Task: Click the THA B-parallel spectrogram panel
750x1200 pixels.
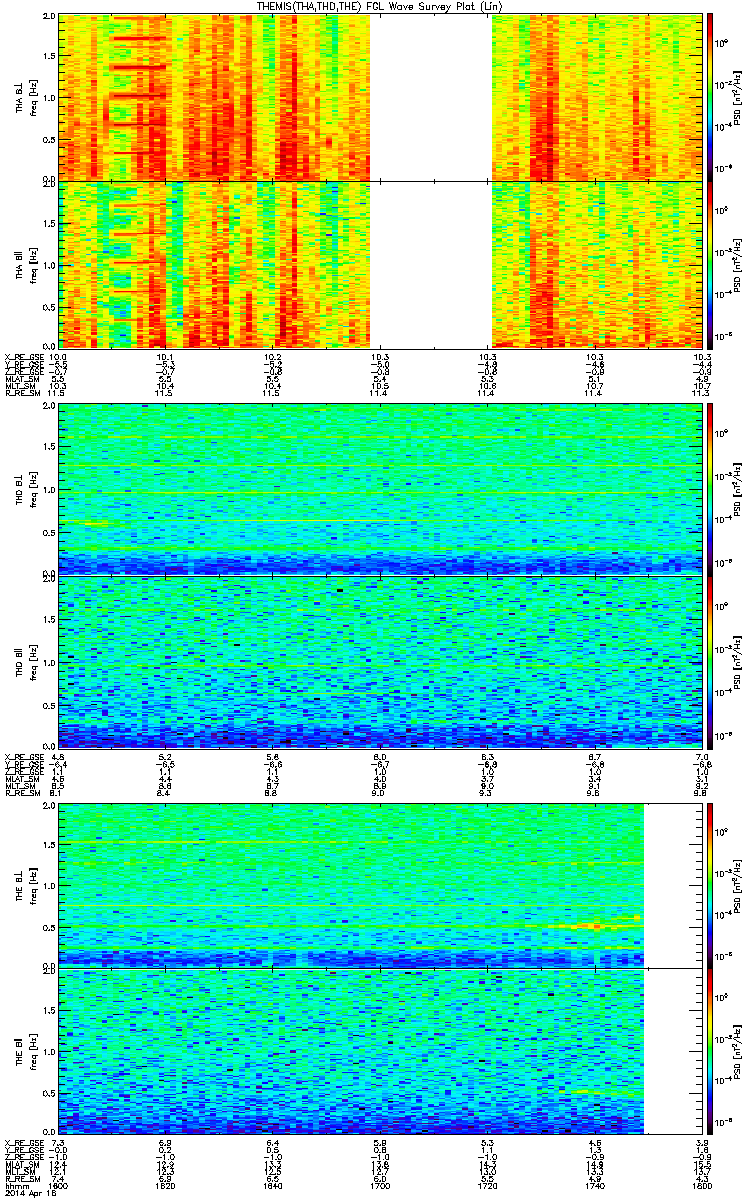Action: pyautogui.click(x=381, y=264)
